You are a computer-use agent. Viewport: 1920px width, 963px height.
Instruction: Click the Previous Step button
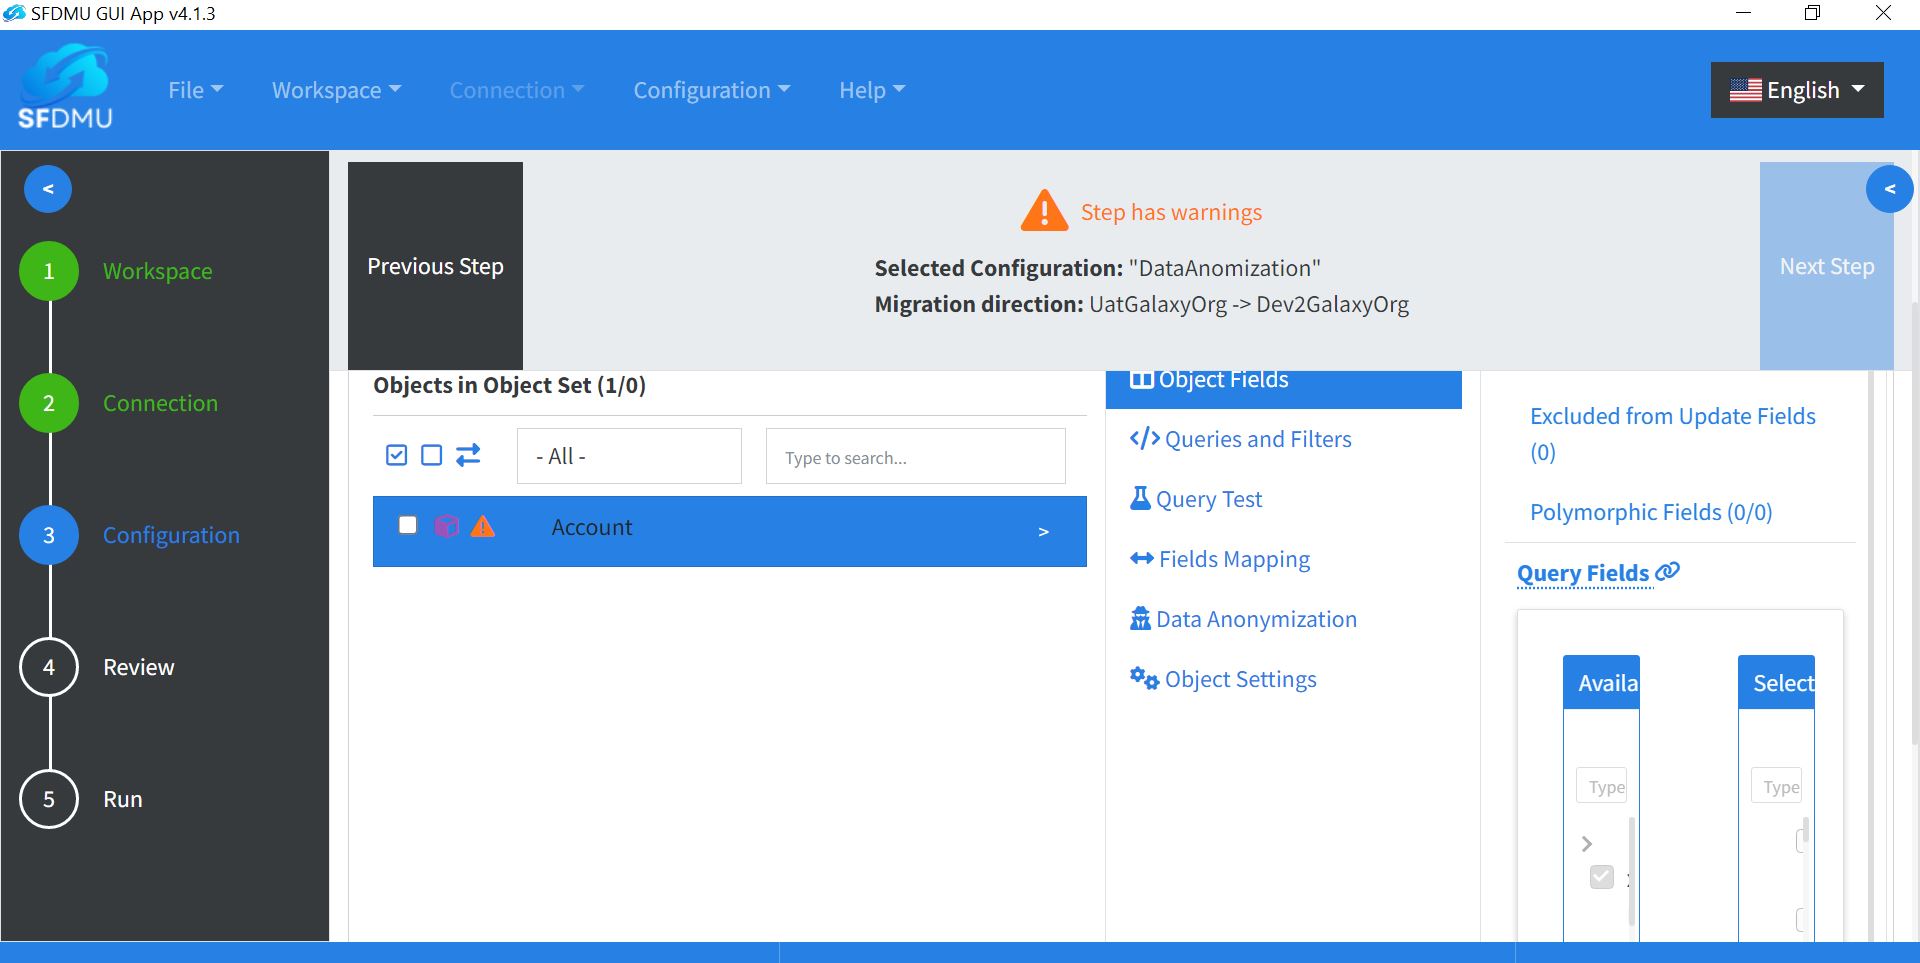pos(435,266)
